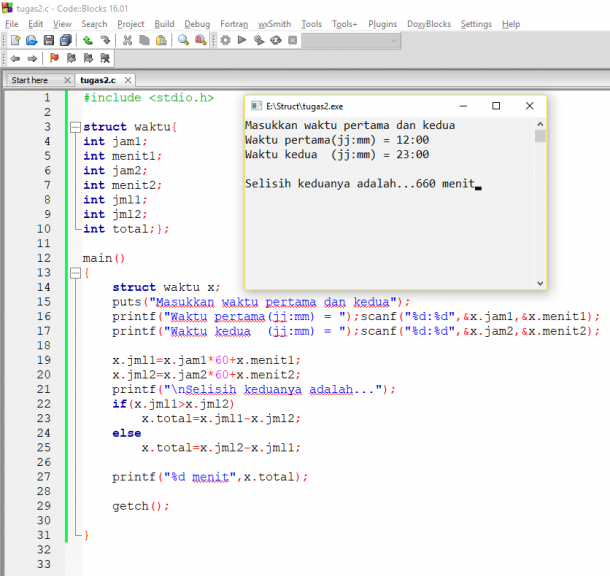
Task: Click on 'x.total=x.jml1-x.jml2;' line
Action: 221,418
